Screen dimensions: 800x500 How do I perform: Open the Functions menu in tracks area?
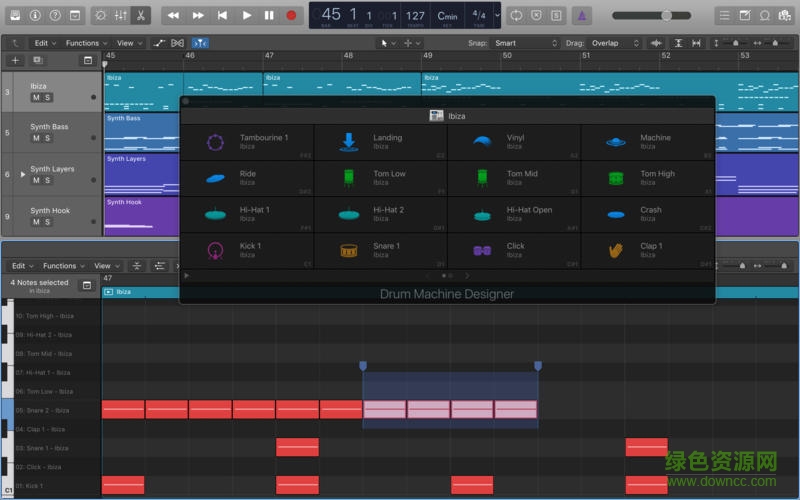[x=85, y=43]
